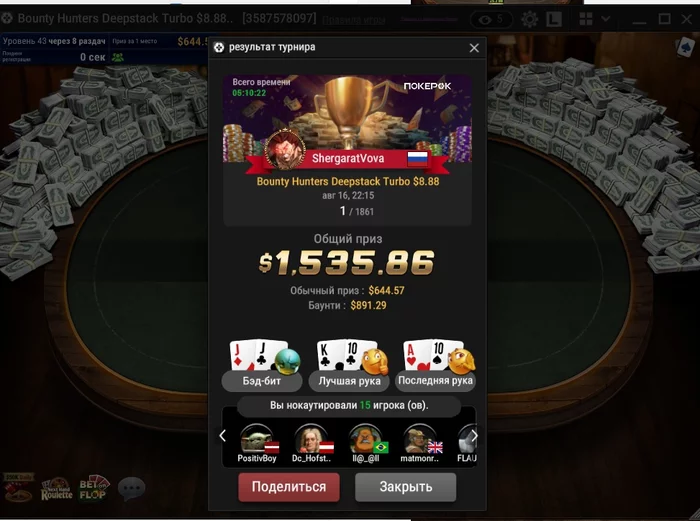Open the green players list icon
The height and width of the screenshot is (521, 700).
tap(117, 57)
